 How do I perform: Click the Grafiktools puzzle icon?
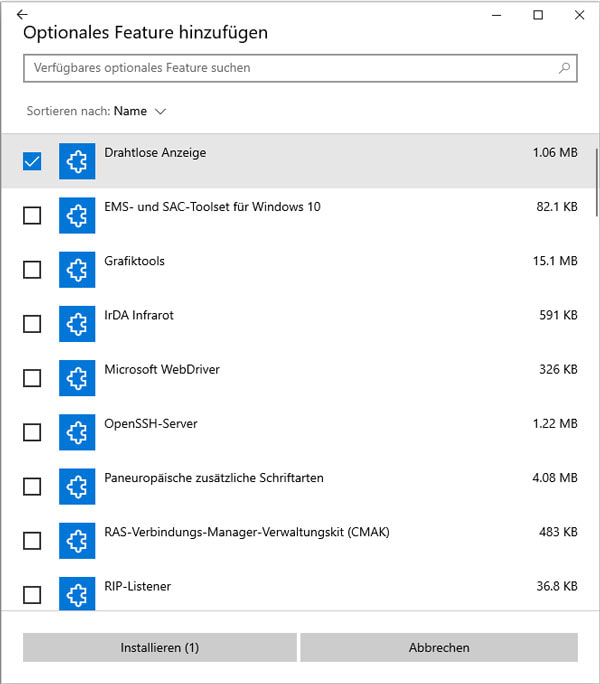click(x=76, y=269)
